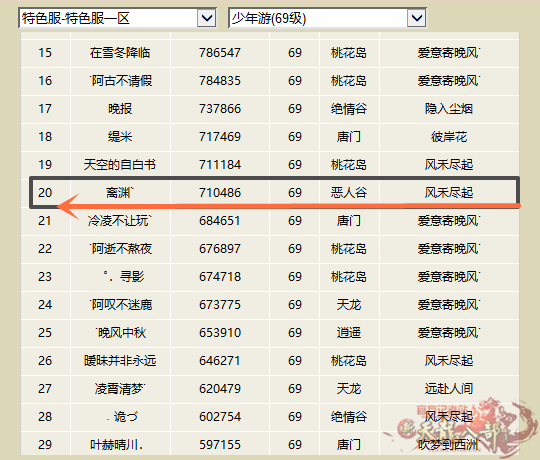Click score value 646271
This screenshot has height=460, width=540.
coord(220,360)
